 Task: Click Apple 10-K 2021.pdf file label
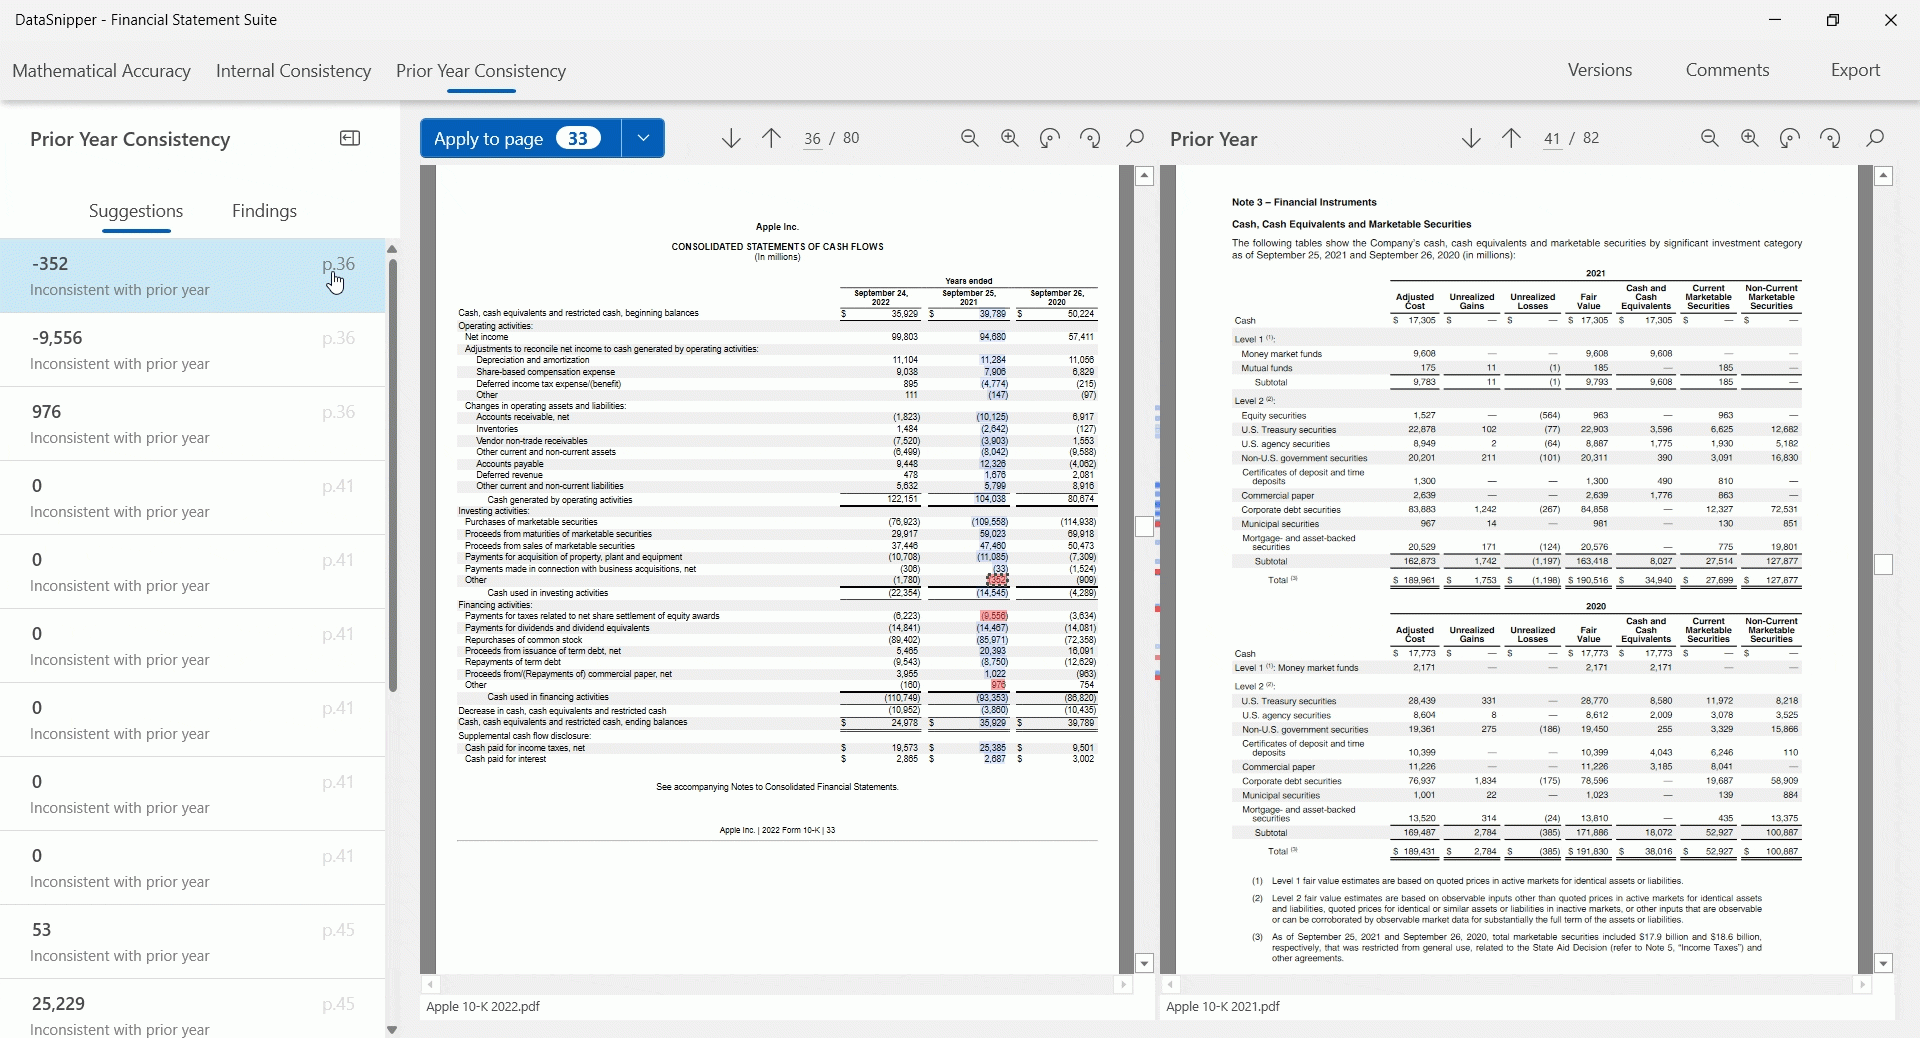[1223, 1007]
